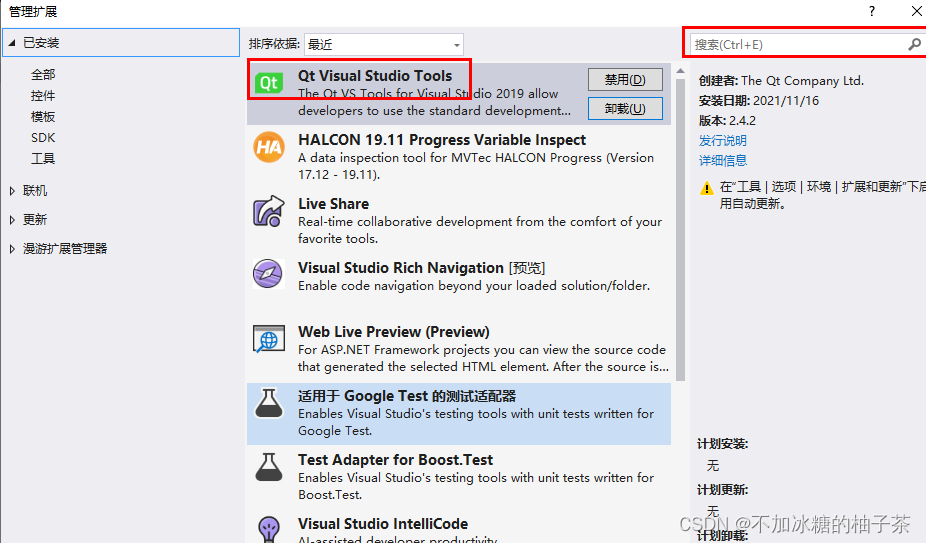This screenshot has height=543, width=926.
Task: Collapse the 已安装 category
Action: [12, 43]
